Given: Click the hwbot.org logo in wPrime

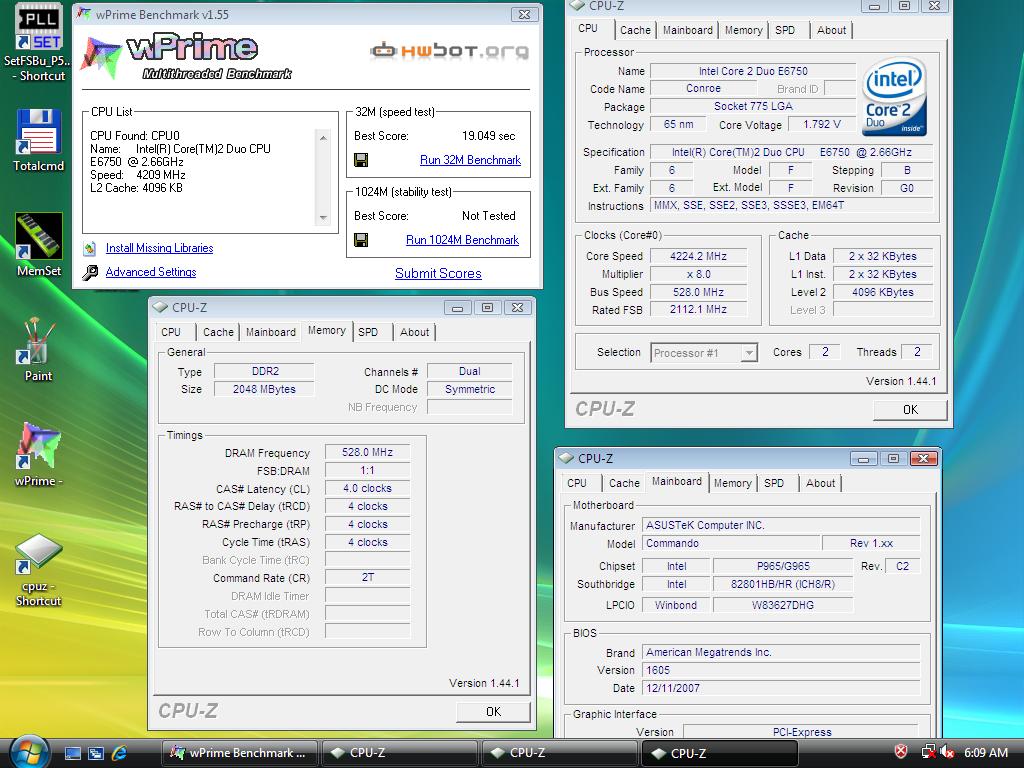Looking at the screenshot, I should click(449, 50).
